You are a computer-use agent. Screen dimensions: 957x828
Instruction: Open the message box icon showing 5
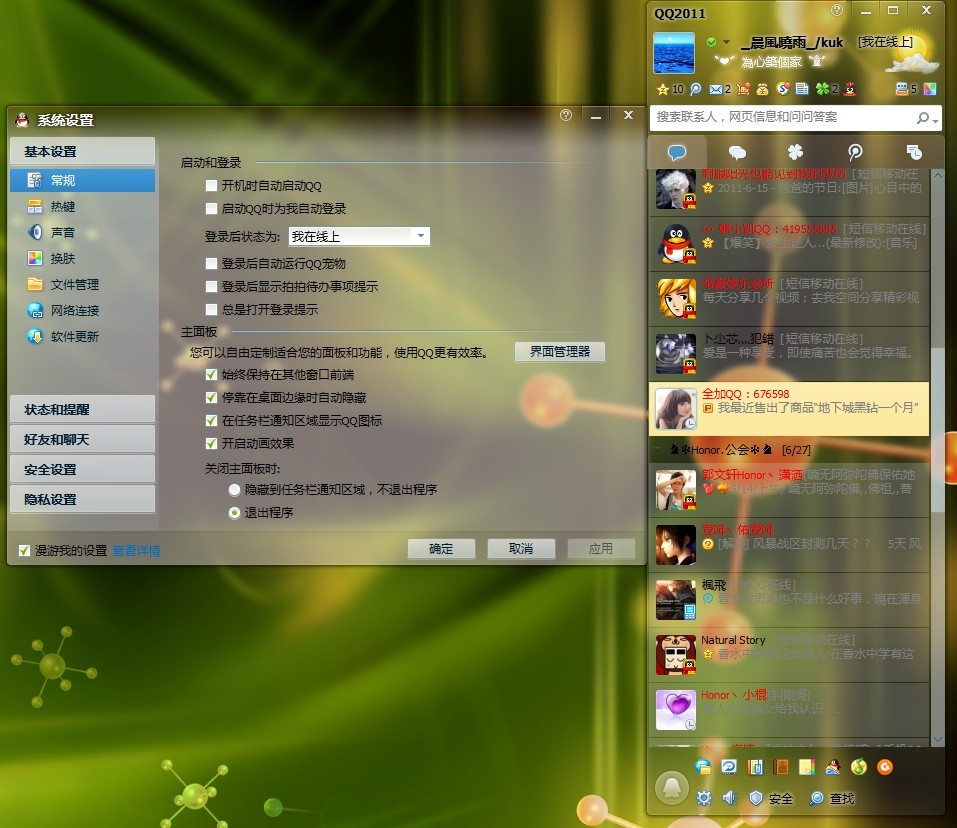tap(901, 89)
